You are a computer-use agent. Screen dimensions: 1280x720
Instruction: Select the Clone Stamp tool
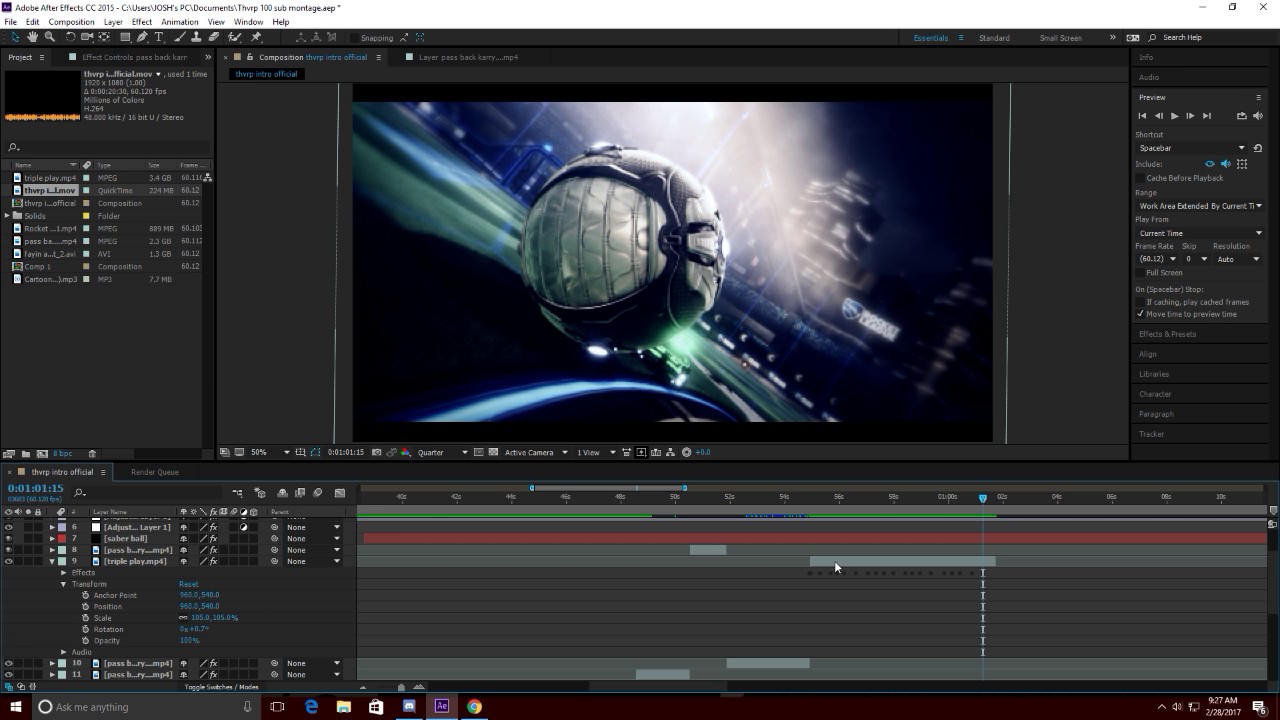click(x=198, y=37)
